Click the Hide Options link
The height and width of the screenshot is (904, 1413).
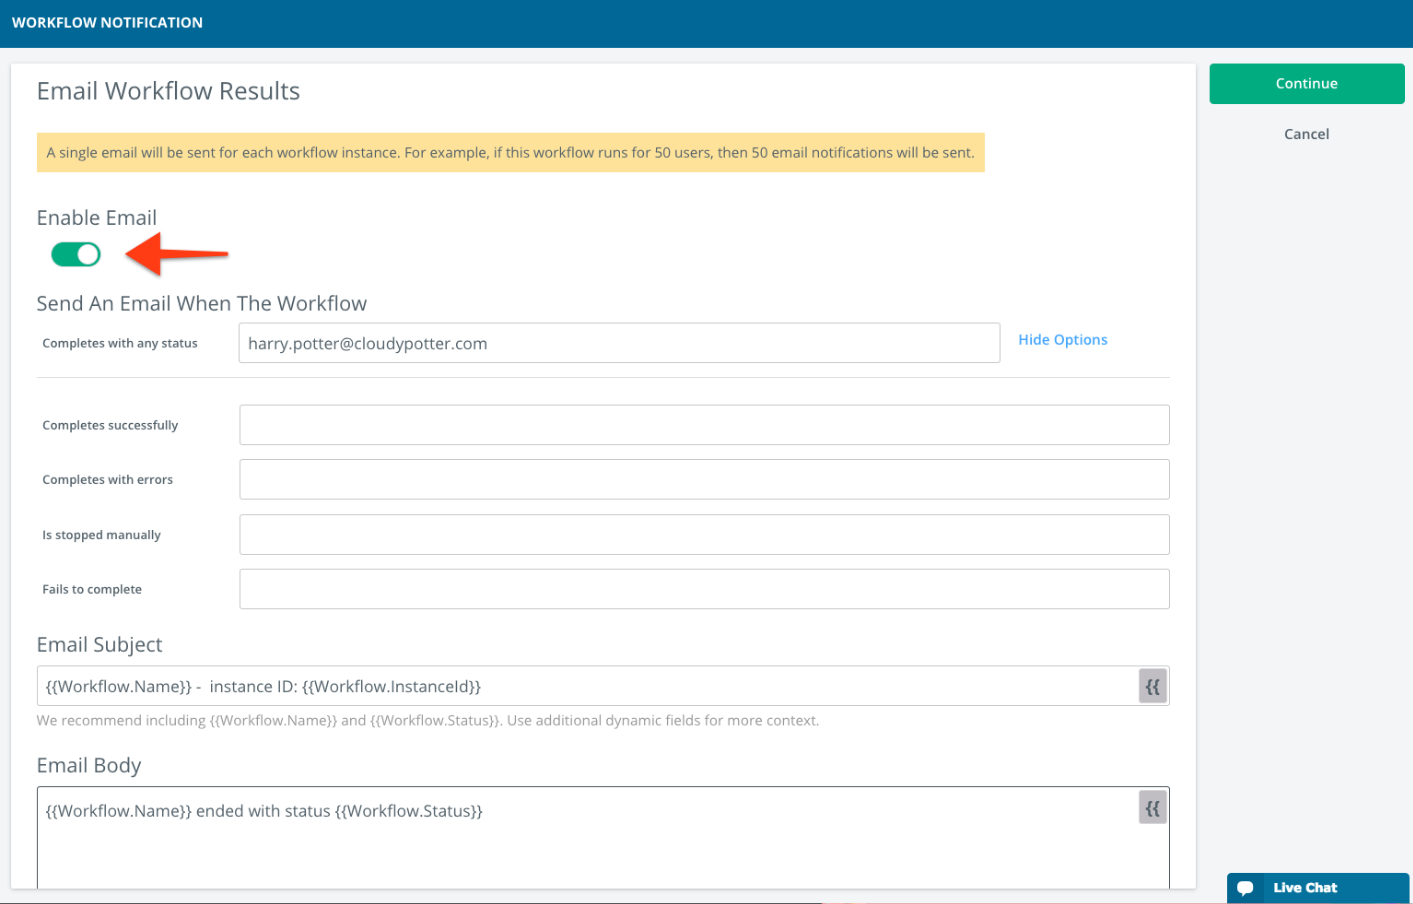[x=1062, y=339]
